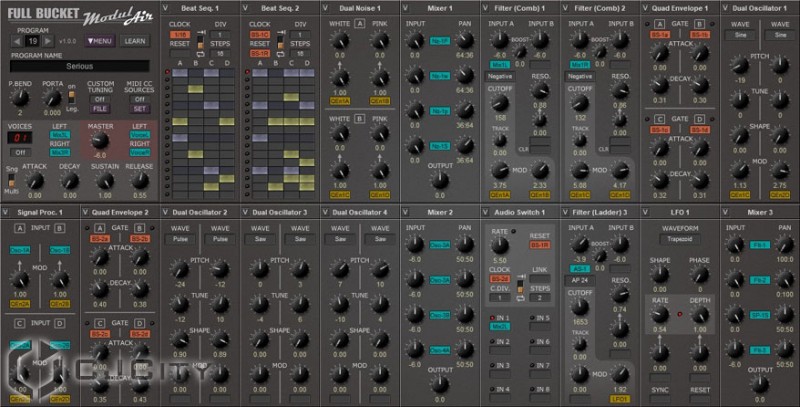
Task: Click the program number 19 display
Action: click(x=33, y=41)
